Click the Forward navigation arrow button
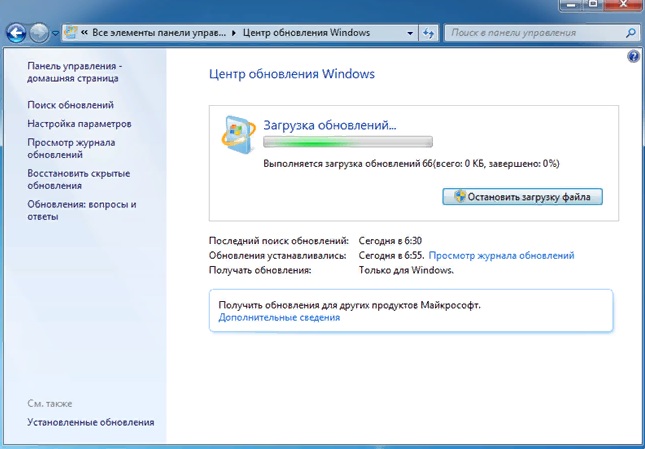This screenshot has height=449, width=645. pos(39,33)
